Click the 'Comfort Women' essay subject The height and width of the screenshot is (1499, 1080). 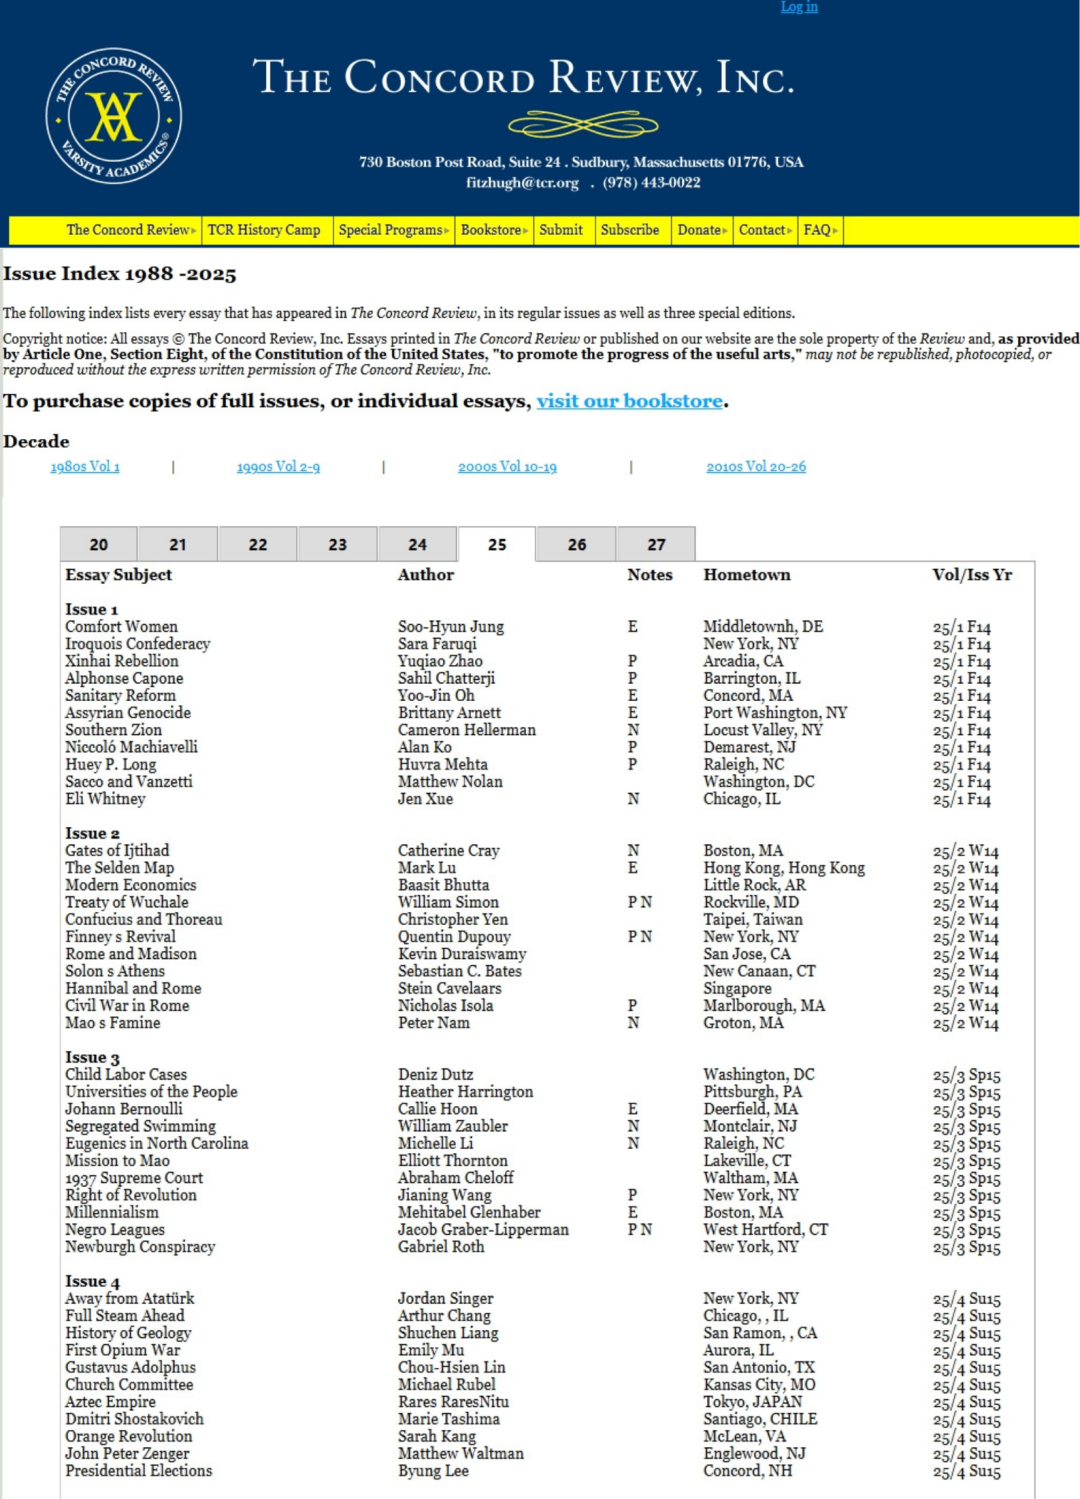point(121,627)
